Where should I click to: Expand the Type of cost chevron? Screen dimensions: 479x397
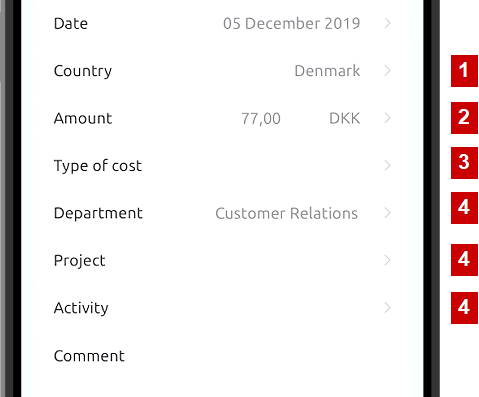tap(387, 165)
